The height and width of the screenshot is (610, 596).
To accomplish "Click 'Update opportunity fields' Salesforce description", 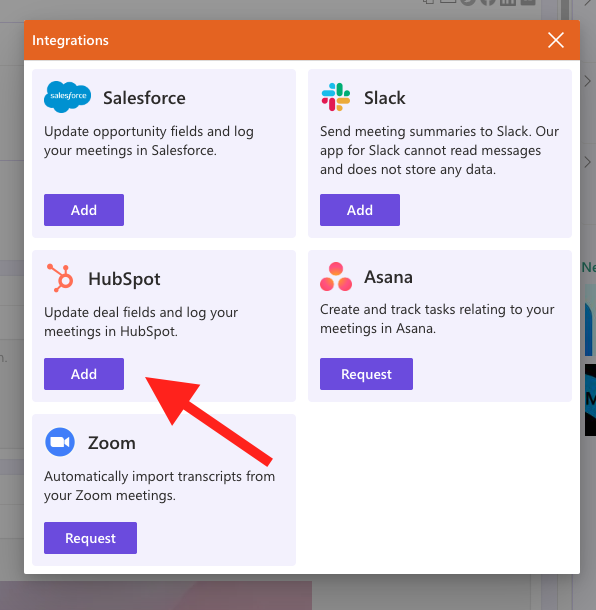I will coord(149,141).
